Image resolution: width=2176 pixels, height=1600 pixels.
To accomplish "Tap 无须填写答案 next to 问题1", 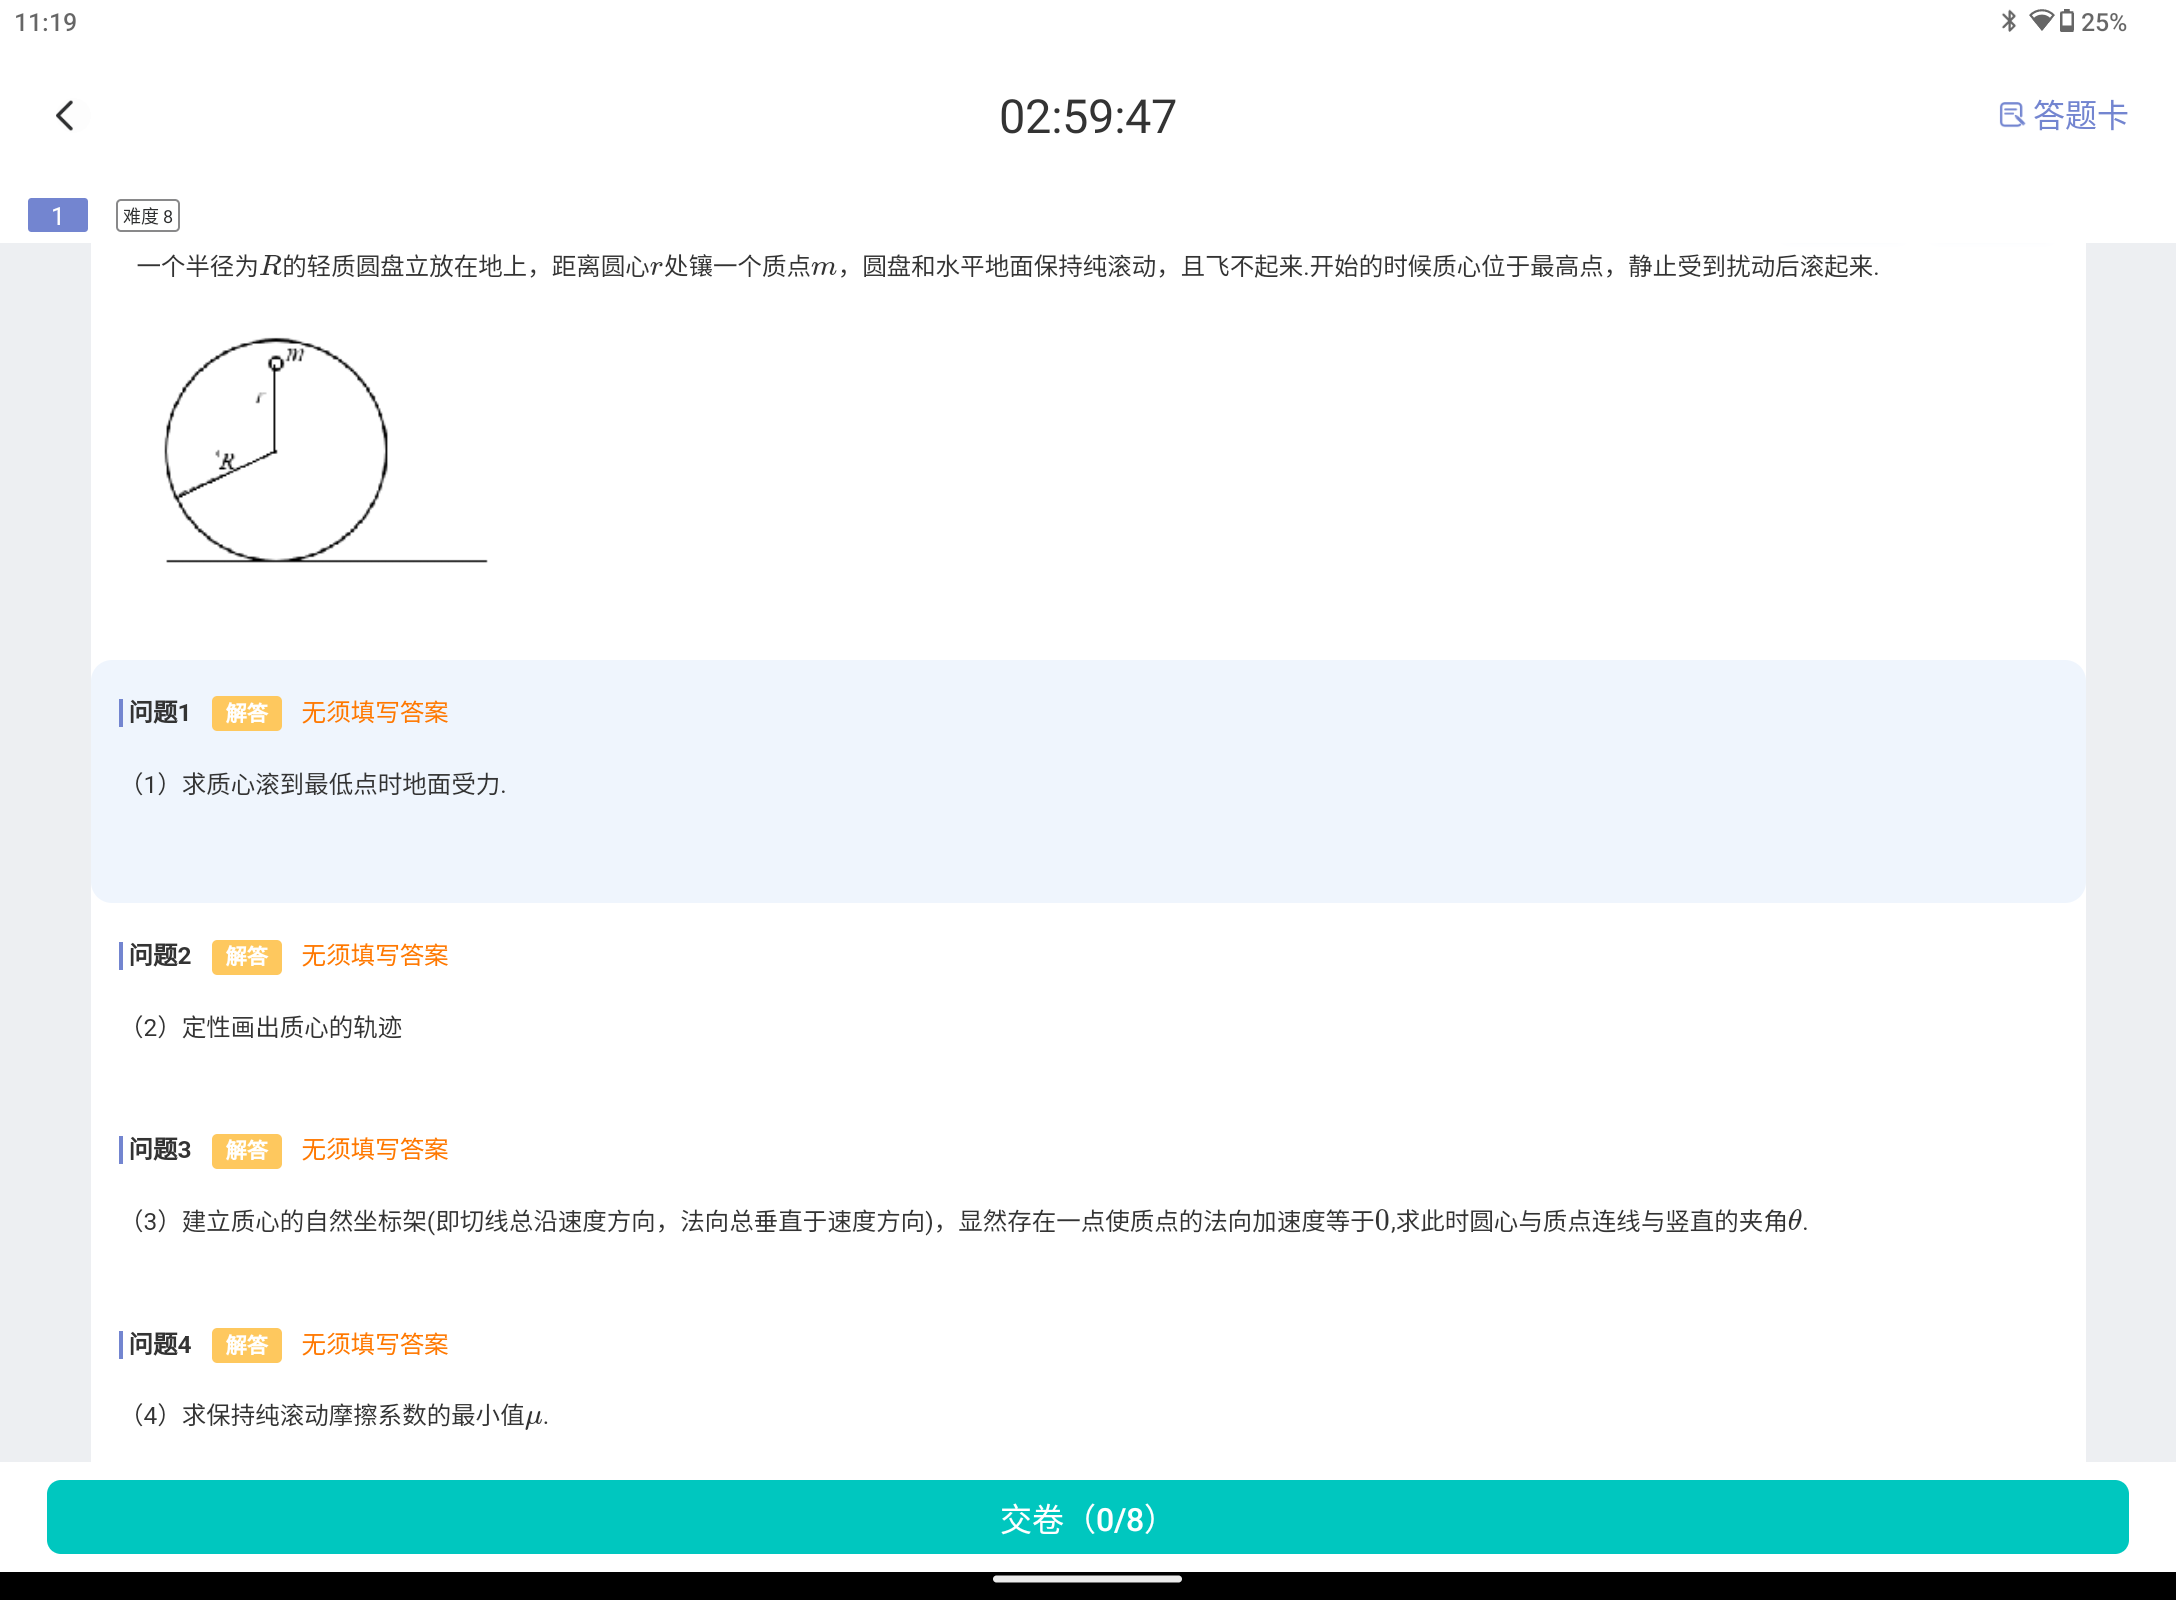I will tap(375, 713).
